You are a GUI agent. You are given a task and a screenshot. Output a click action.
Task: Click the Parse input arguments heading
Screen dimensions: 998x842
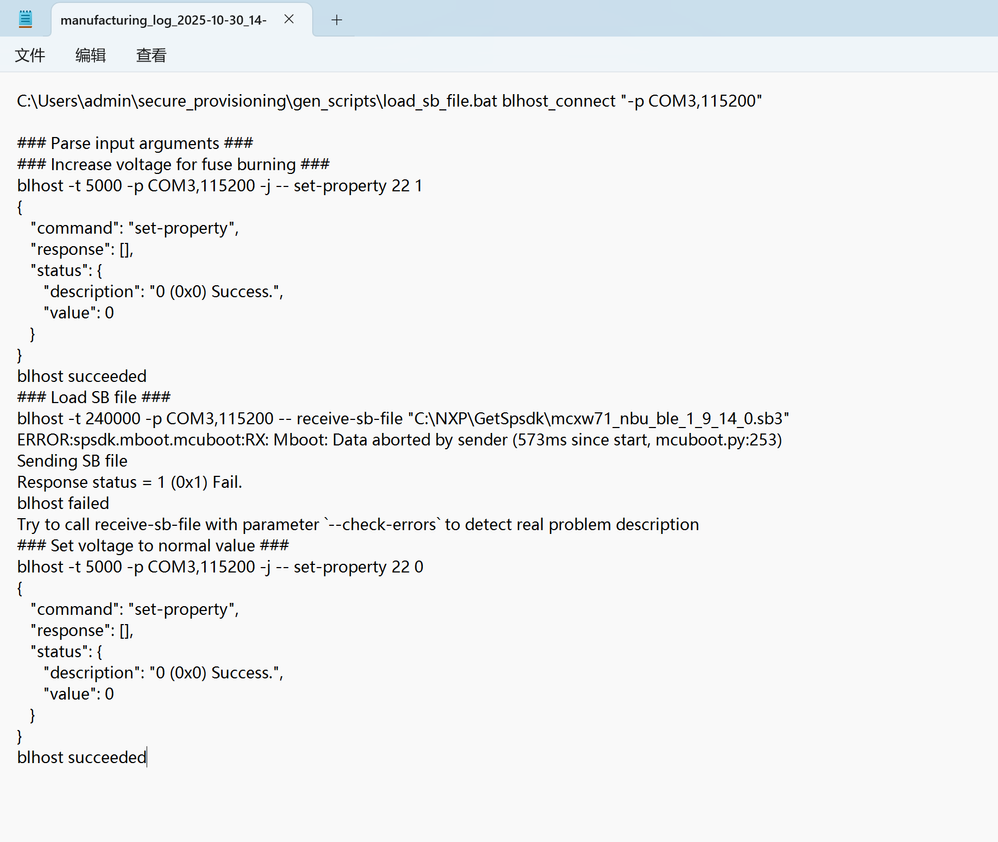(135, 143)
